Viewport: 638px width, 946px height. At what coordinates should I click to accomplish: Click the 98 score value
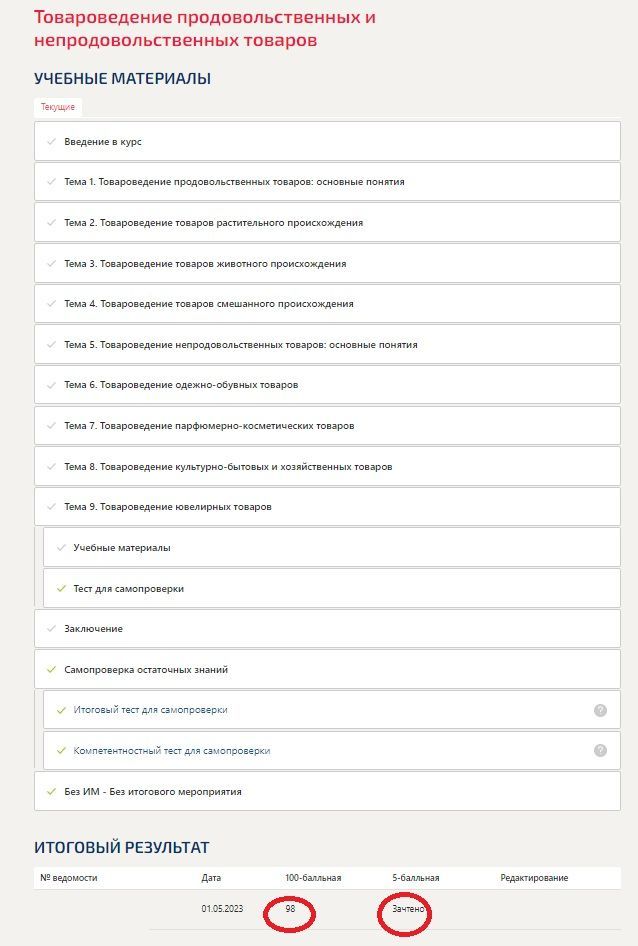290,910
